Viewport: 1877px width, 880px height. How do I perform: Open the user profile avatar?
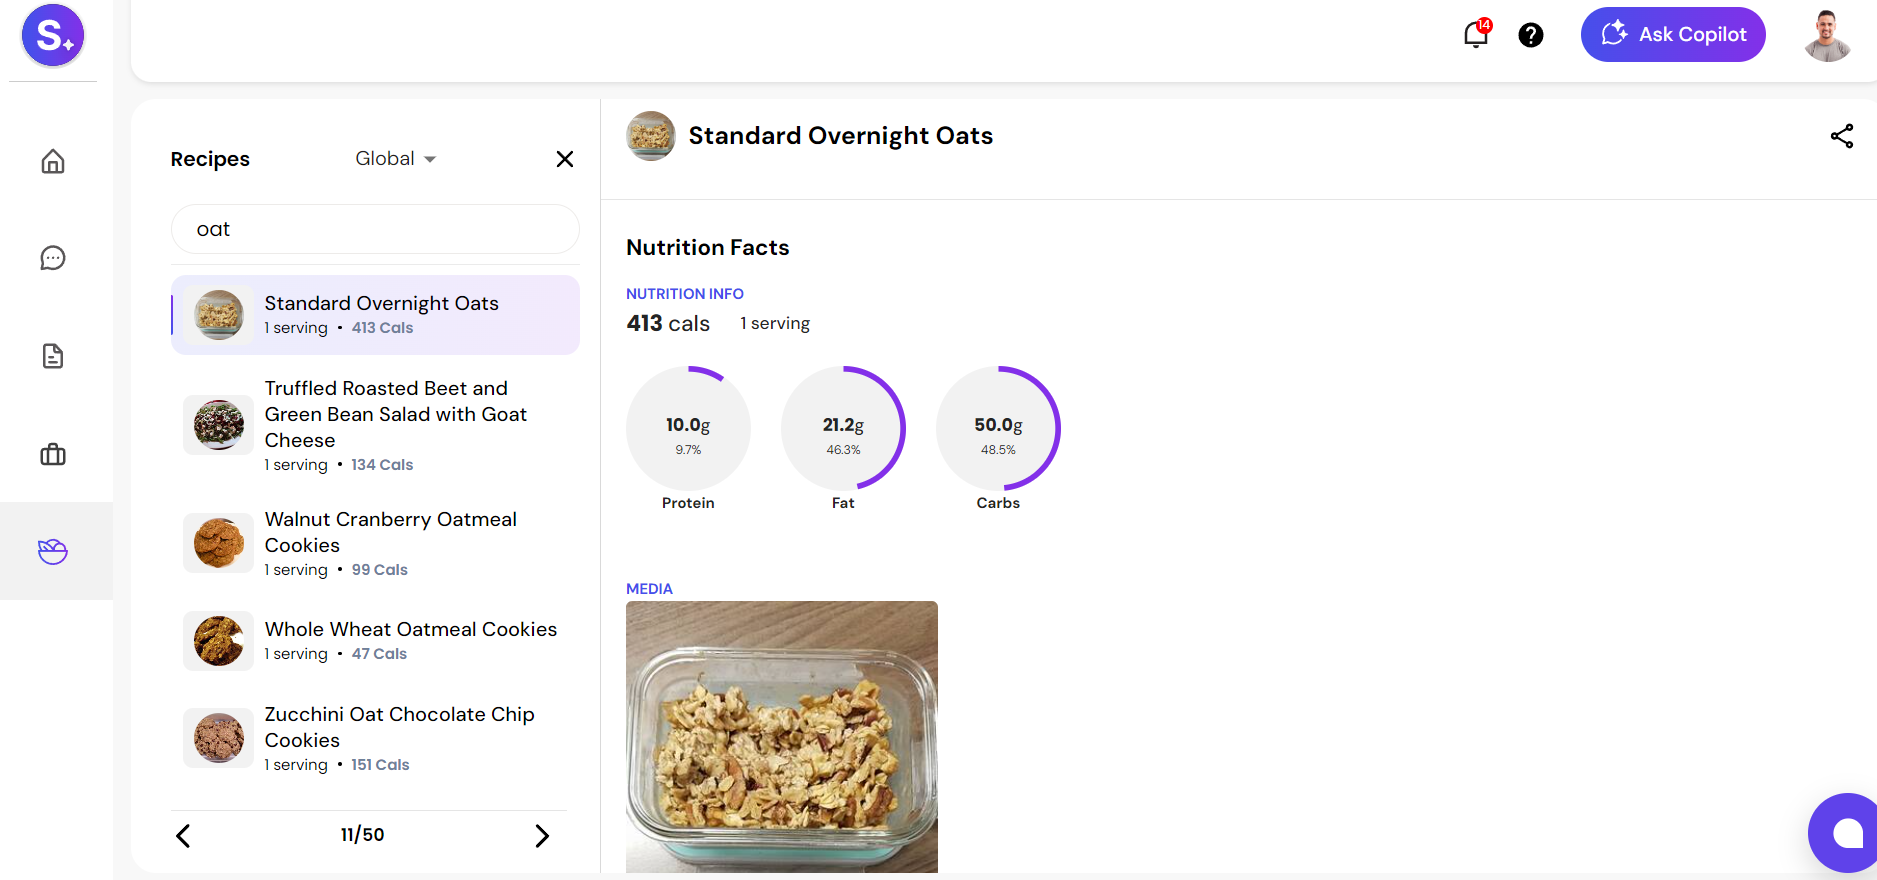tap(1827, 35)
